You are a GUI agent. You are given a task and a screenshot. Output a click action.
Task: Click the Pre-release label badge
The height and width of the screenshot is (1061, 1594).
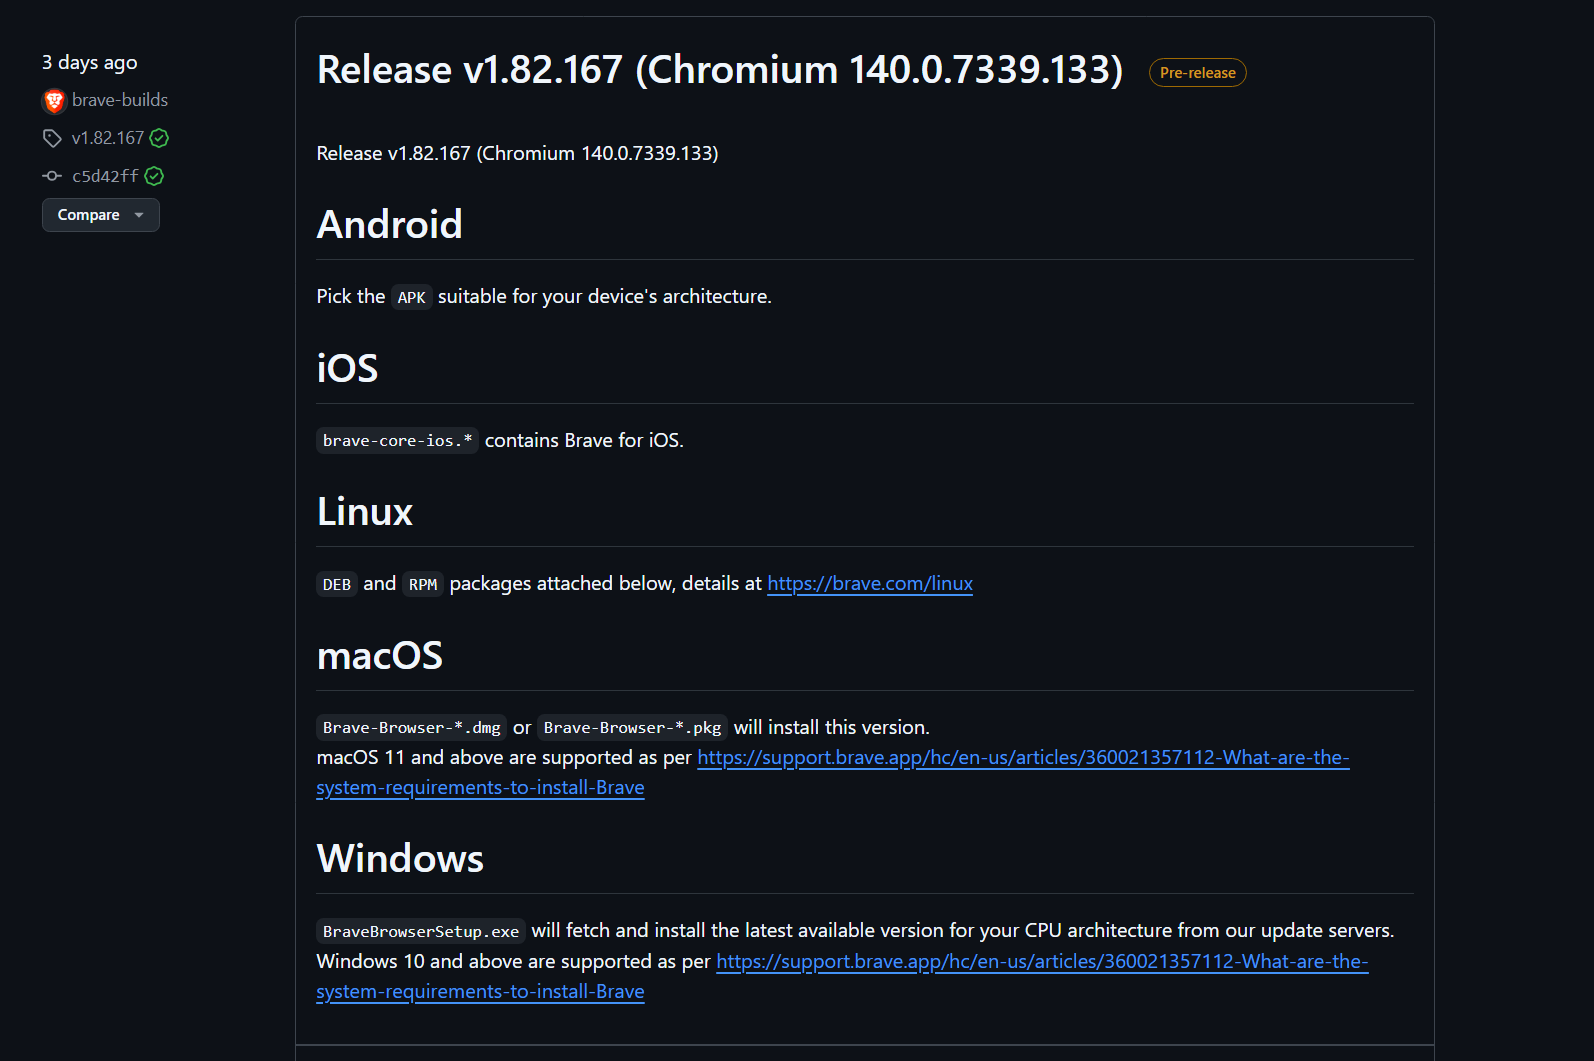[1197, 73]
